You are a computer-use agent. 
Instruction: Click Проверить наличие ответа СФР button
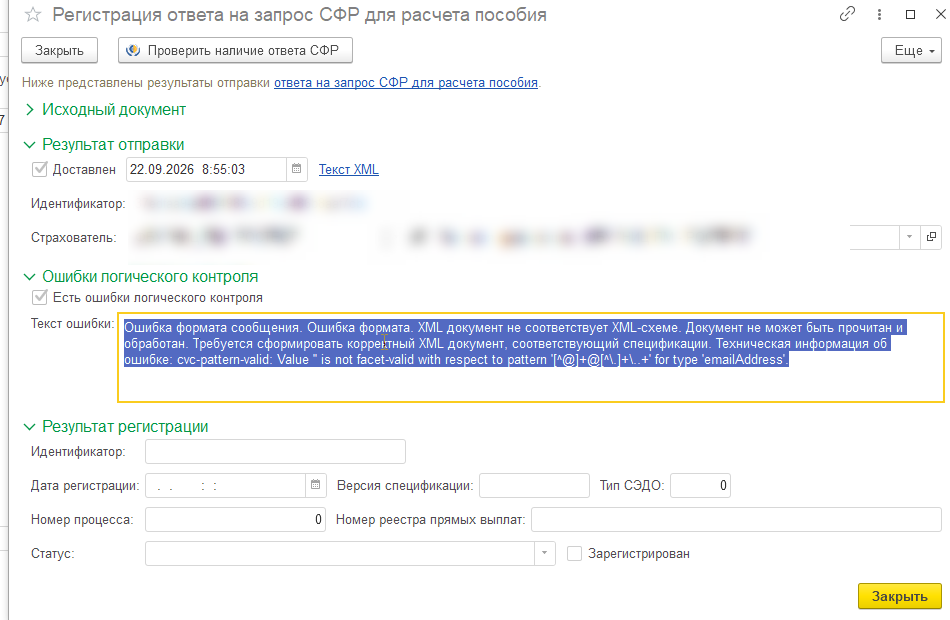pos(235,50)
